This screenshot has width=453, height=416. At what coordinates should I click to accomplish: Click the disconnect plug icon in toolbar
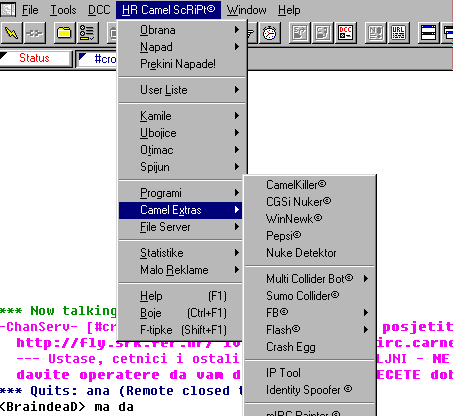35,33
